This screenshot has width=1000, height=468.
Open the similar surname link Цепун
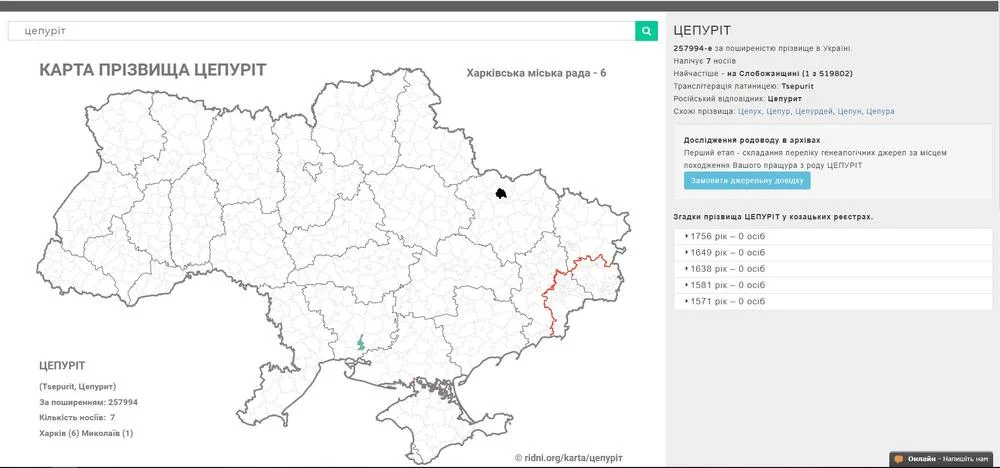tap(849, 111)
